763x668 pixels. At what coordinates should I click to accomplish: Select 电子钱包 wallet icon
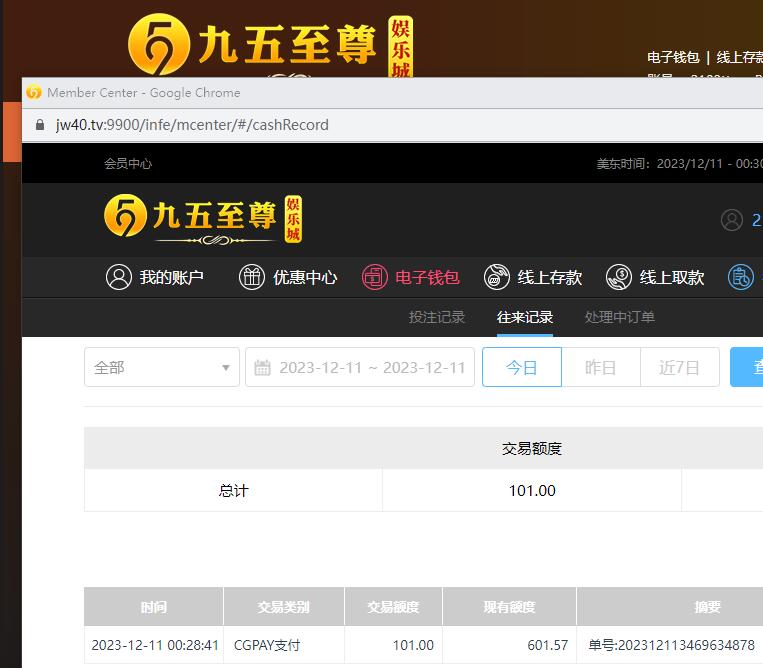tap(375, 277)
